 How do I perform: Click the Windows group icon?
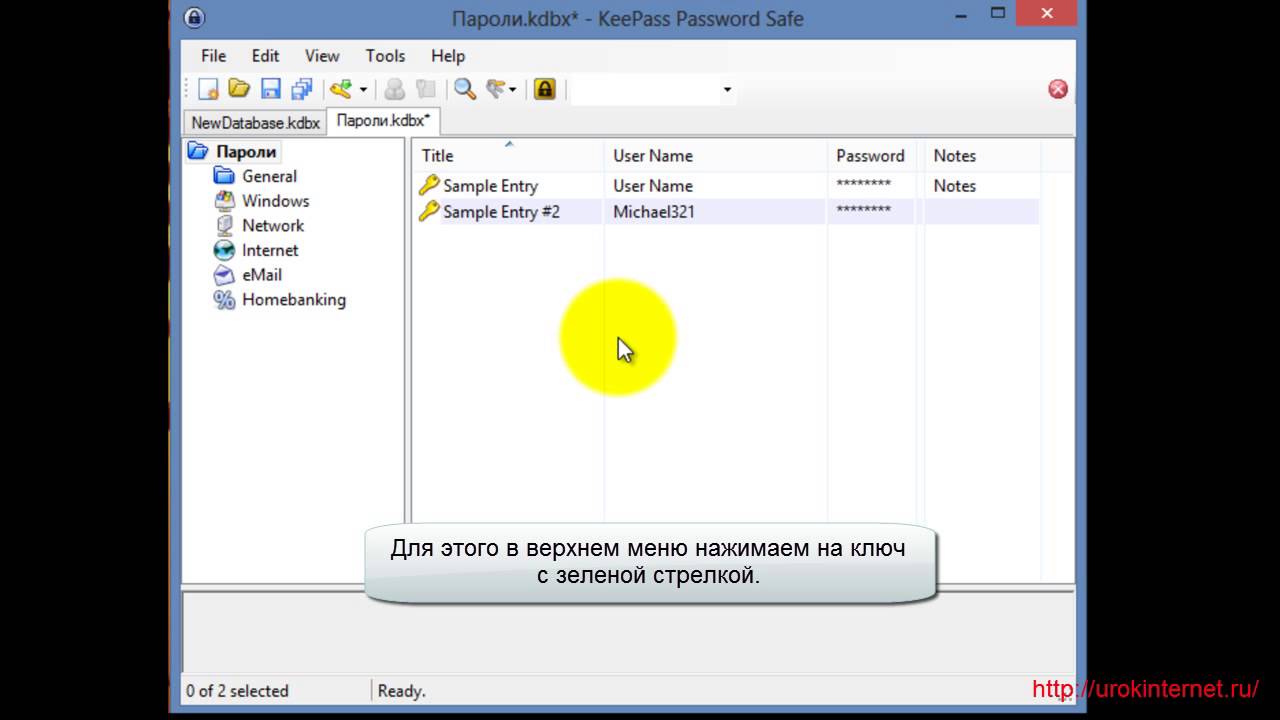(x=224, y=201)
